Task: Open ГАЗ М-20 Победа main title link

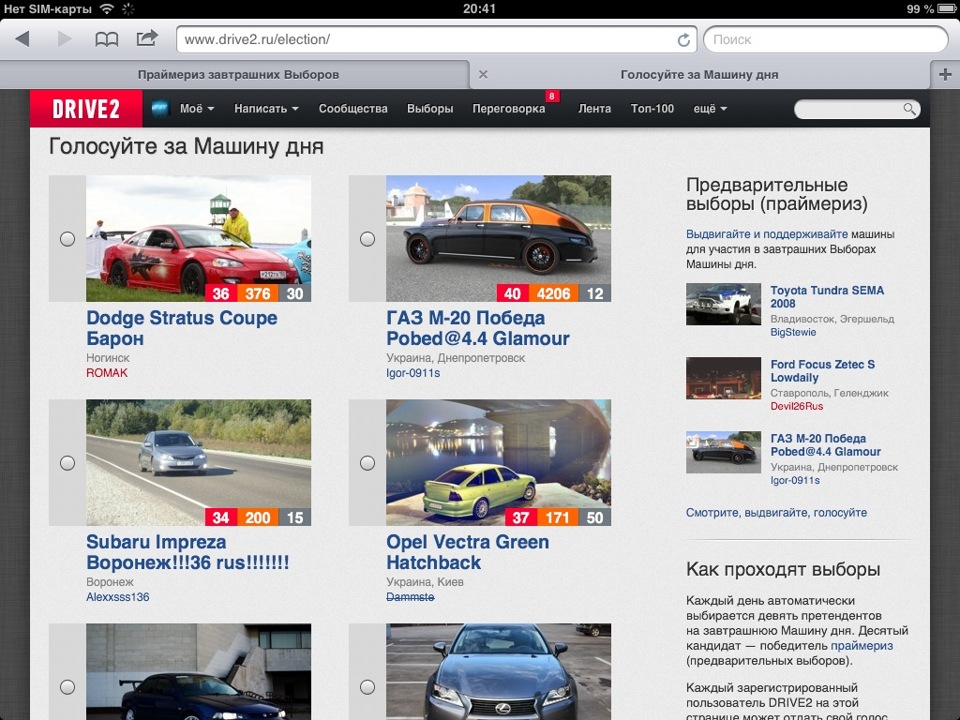Action: point(478,328)
